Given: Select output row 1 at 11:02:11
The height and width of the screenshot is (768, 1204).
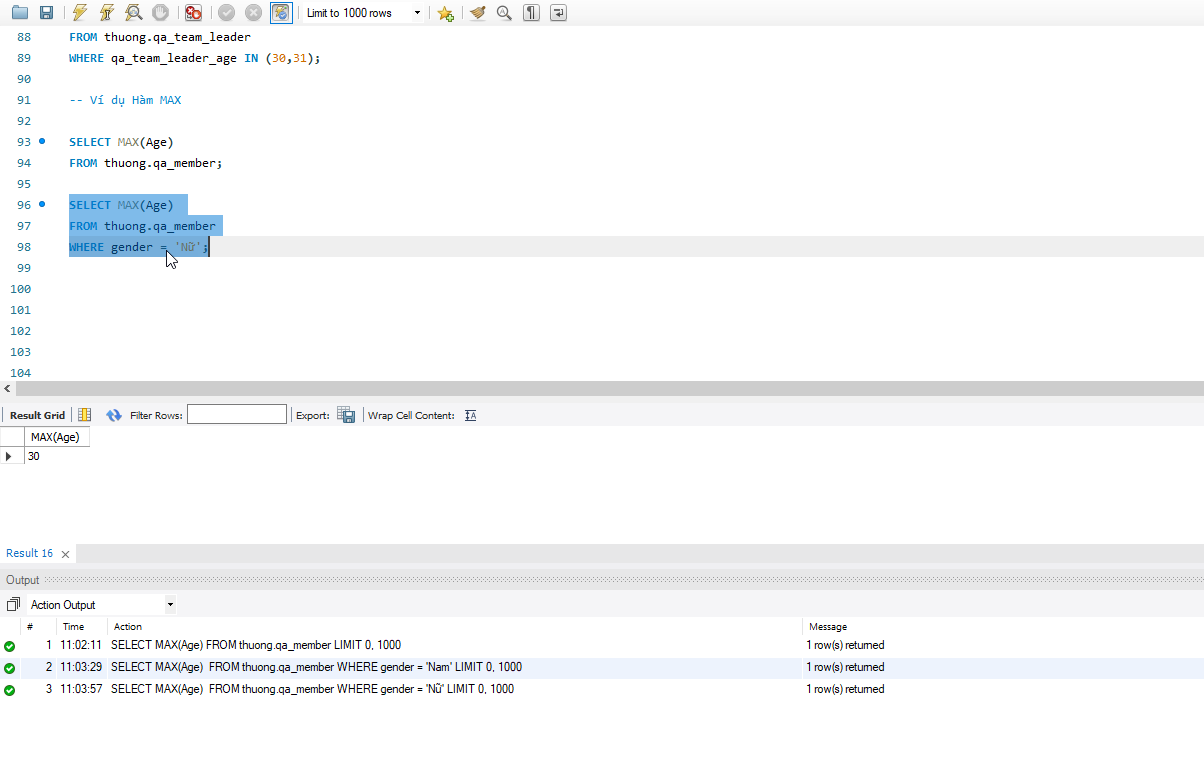Looking at the screenshot, I should 602,645.
